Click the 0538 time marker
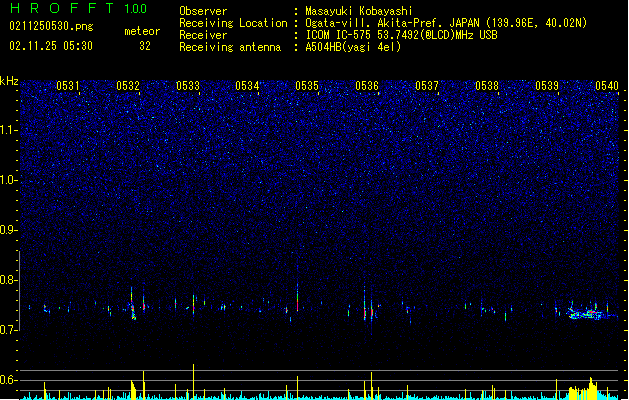 click(x=487, y=85)
